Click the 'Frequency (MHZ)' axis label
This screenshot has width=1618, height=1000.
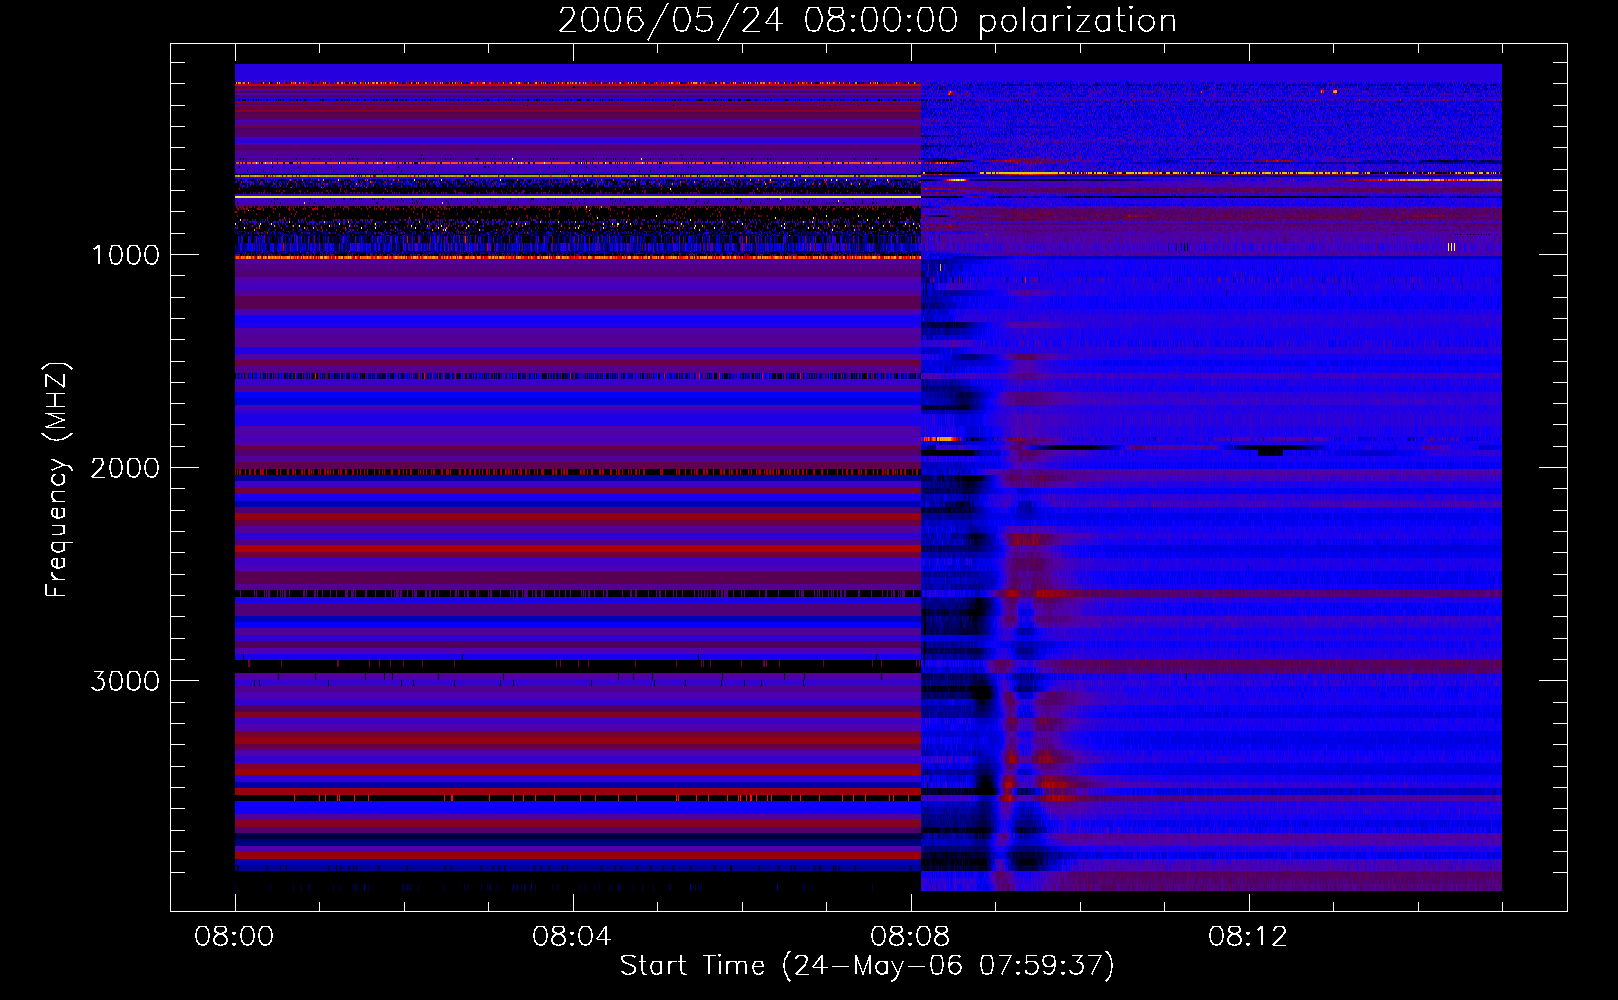[x=56, y=479]
